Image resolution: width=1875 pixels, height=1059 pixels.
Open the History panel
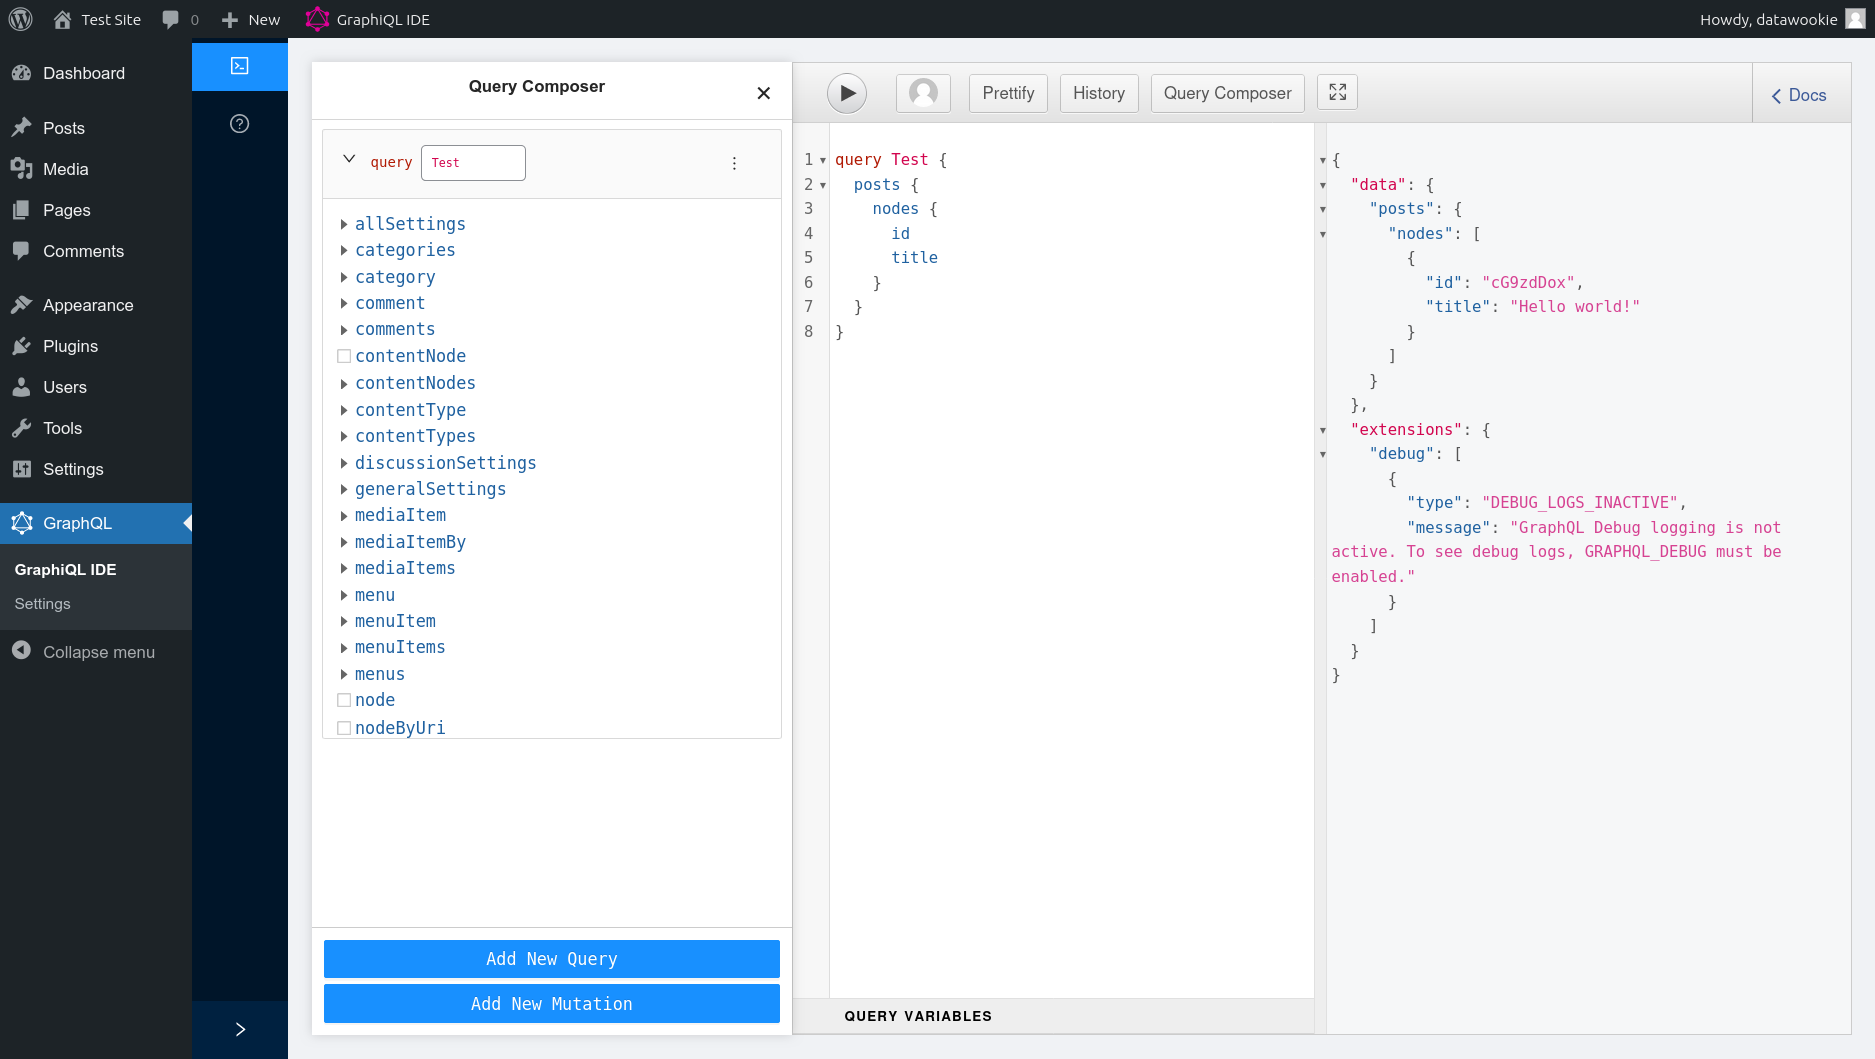pos(1098,93)
